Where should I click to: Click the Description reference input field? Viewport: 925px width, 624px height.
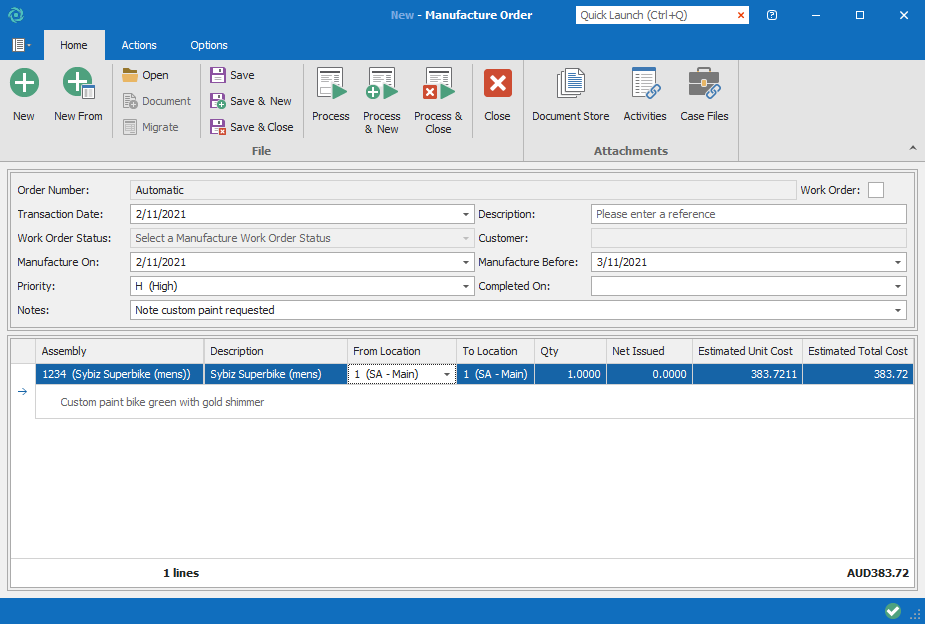748,214
